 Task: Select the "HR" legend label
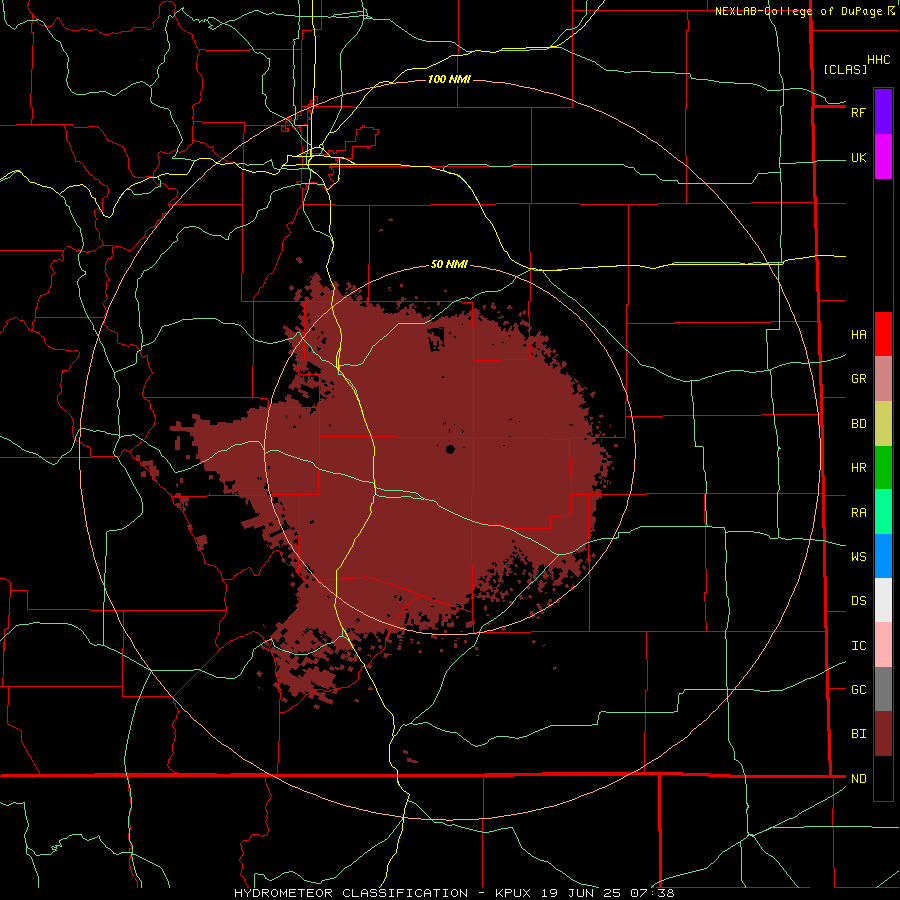(x=859, y=468)
